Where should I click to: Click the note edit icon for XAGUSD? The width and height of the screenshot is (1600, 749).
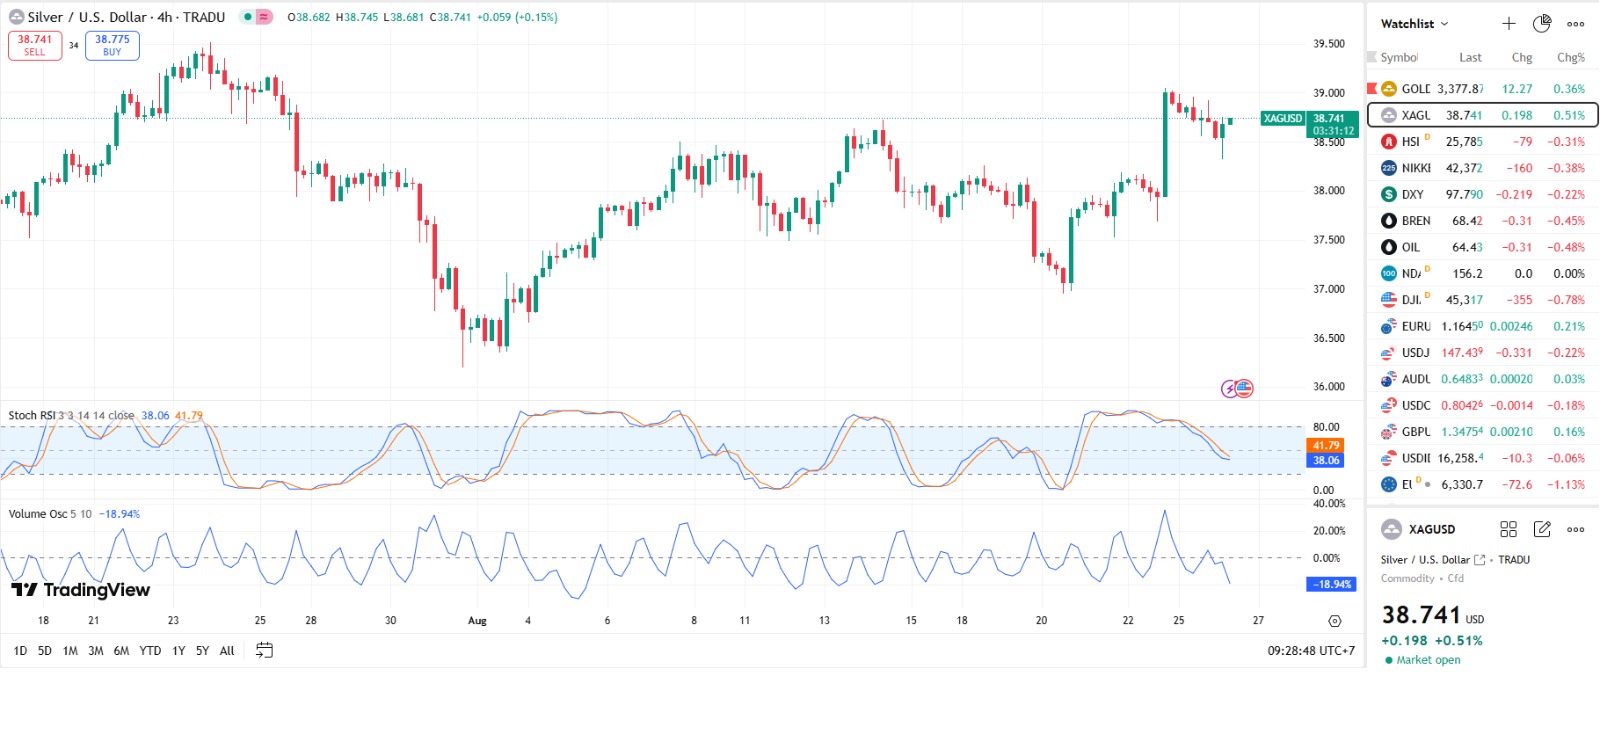(1542, 529)
